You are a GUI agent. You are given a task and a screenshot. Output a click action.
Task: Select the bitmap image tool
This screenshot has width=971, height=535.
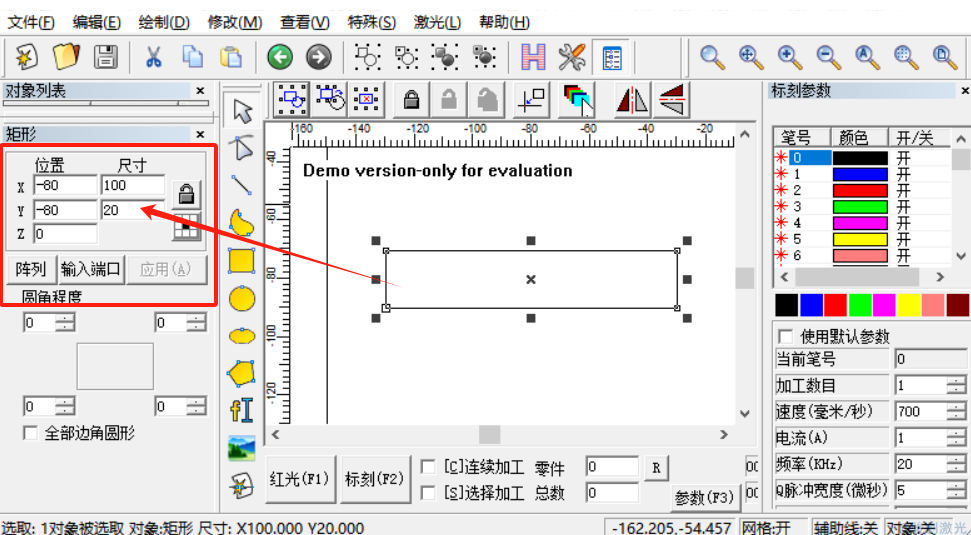(242, 448)
